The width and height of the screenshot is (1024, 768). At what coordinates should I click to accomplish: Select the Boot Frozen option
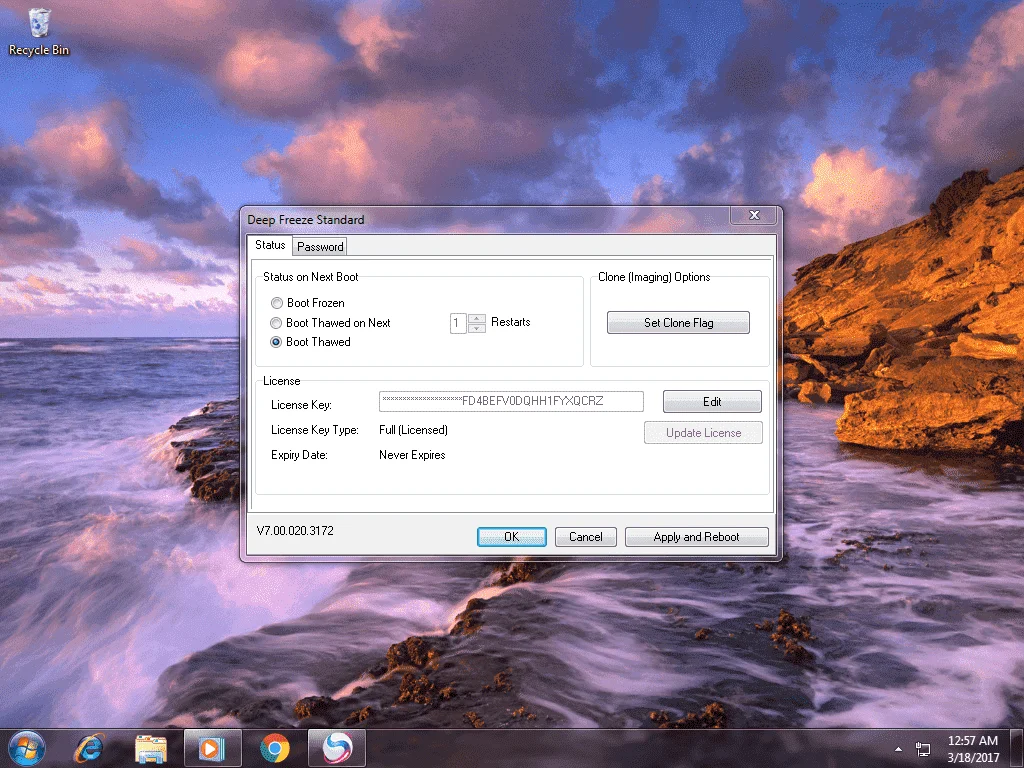tap(307, 303)
